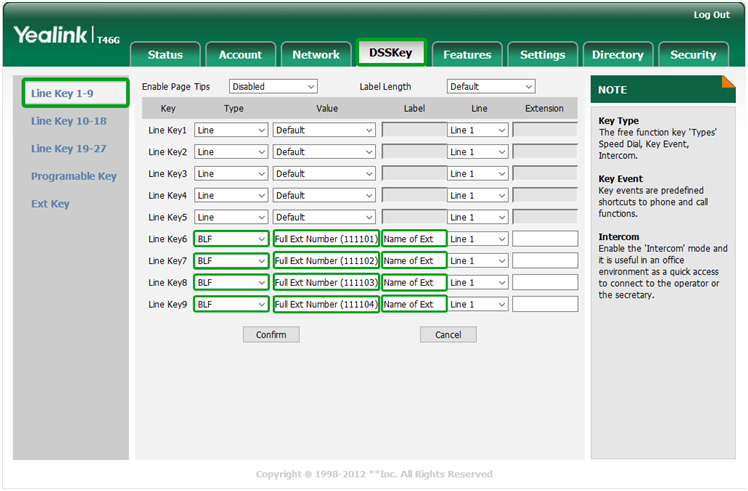Open Ext Key sidebar page

50,204
